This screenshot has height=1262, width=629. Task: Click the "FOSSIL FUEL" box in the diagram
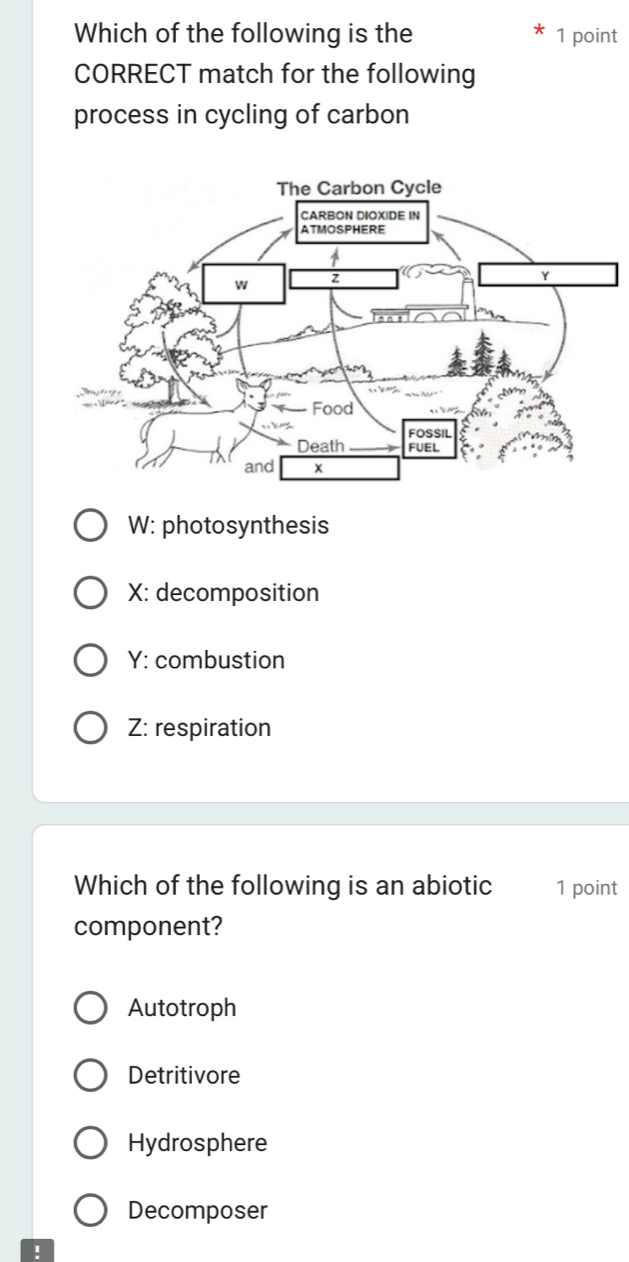(x=430, y=438)
